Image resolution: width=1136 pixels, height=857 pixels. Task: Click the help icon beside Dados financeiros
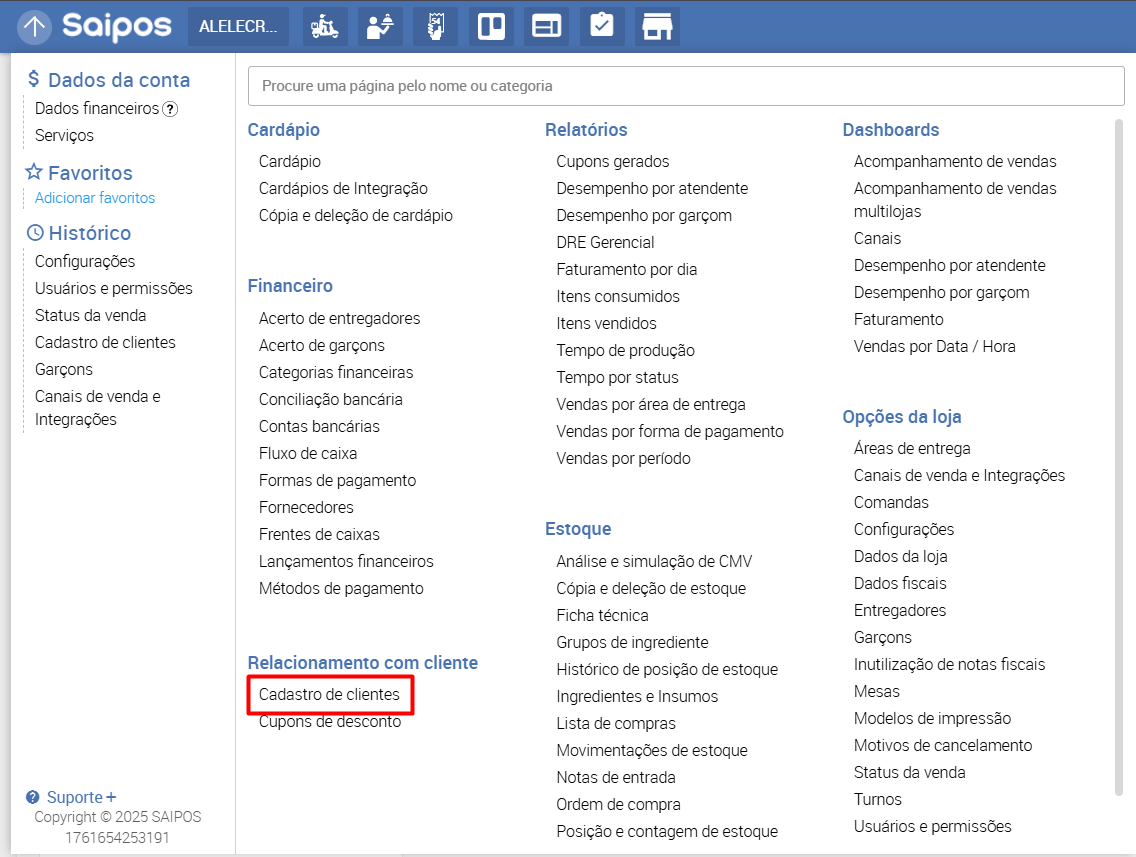(x=170, y=109)
